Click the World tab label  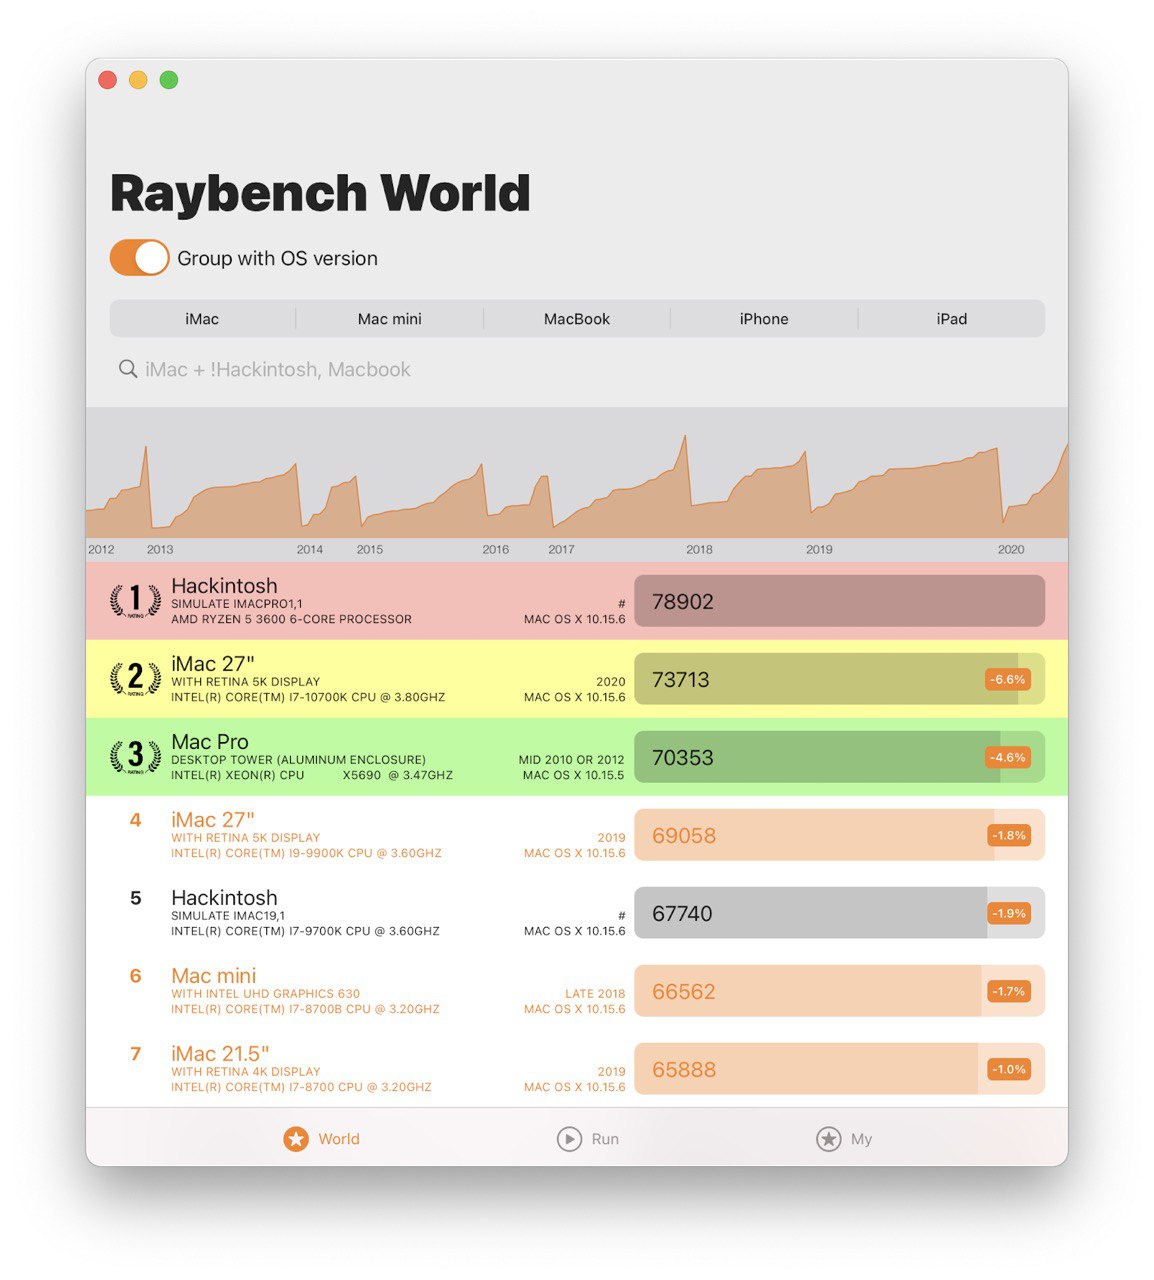click(x=339, y=1139)
